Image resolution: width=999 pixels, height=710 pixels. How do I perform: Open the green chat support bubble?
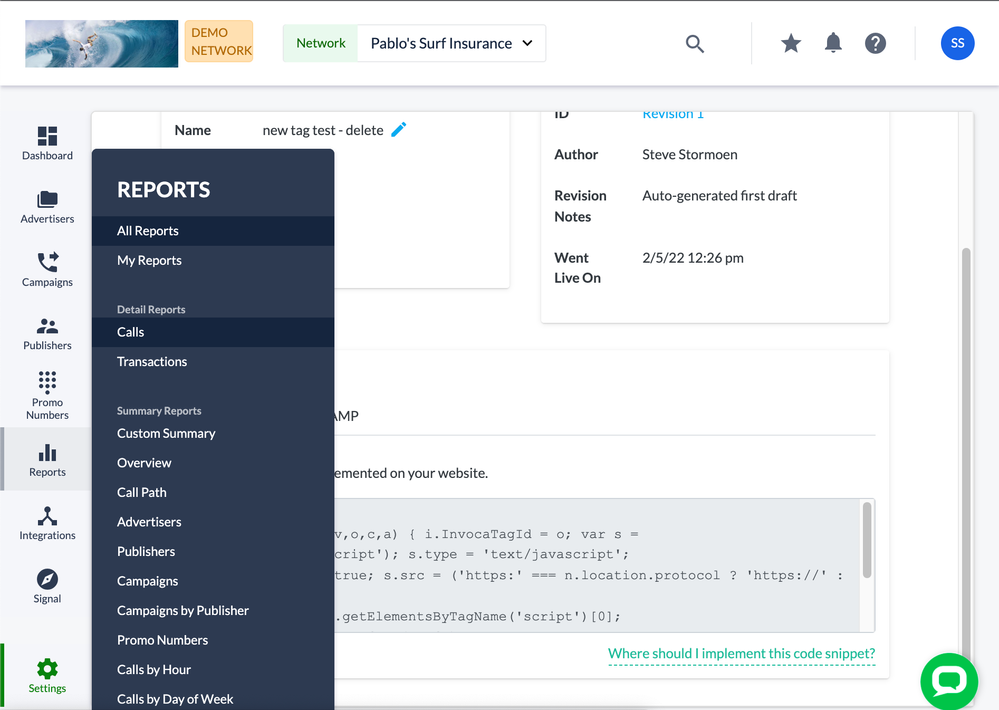949,681
